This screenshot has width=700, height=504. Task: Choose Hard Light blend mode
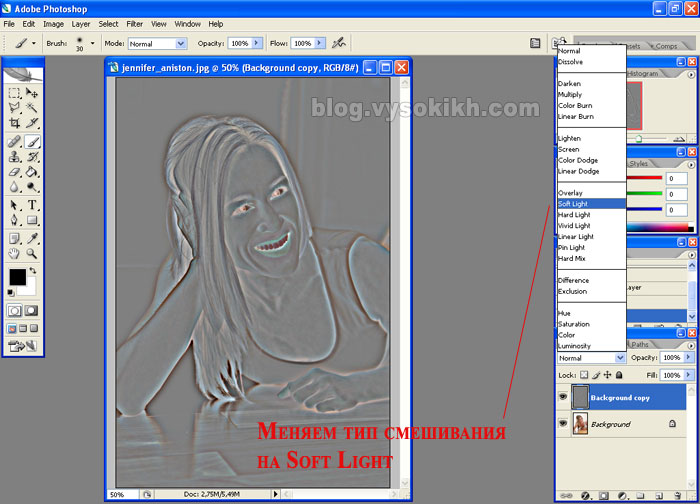coord(592,215)
